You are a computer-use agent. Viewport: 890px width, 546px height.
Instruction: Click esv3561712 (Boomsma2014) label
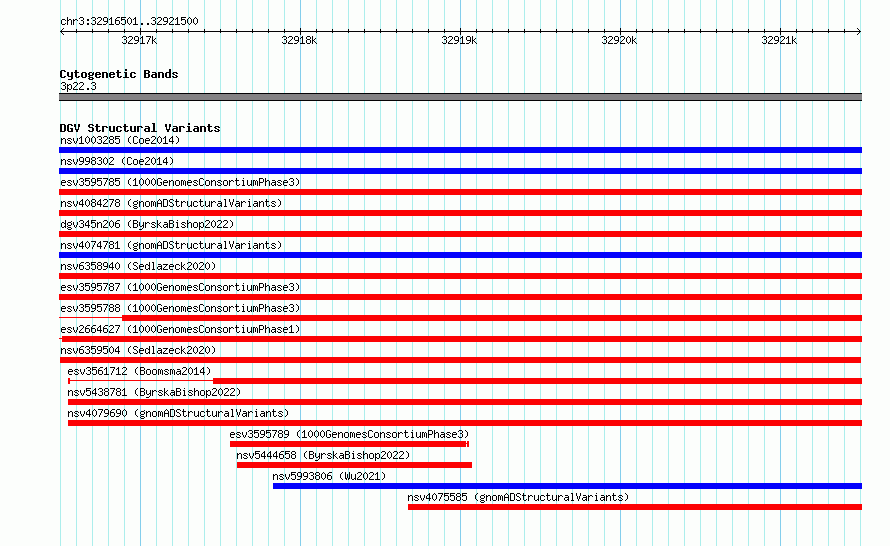point(139,371)
